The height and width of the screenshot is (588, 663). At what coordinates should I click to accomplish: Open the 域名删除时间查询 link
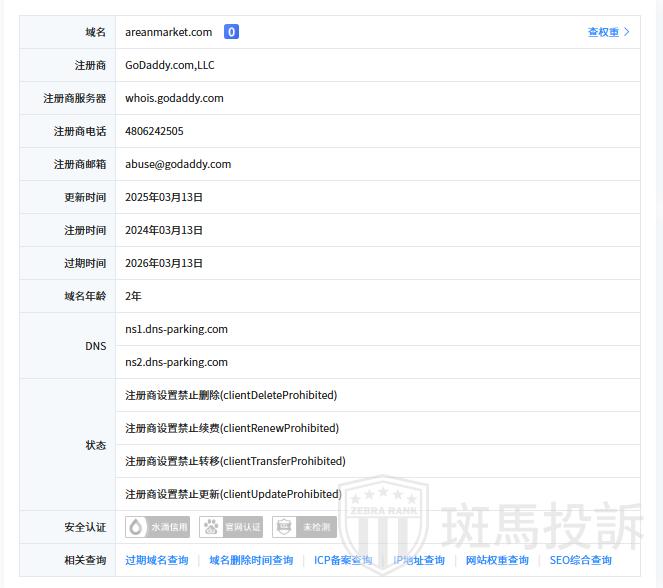coord(251,560)
